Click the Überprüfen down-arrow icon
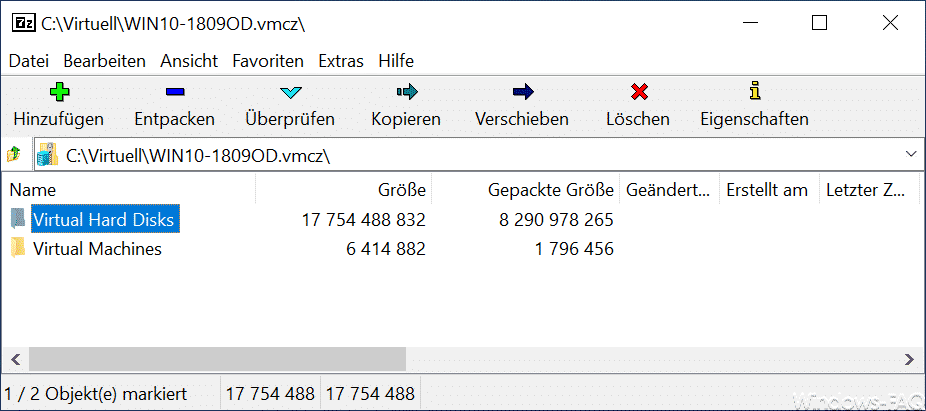This screenshot has height=411, width=926. point(291,93)
